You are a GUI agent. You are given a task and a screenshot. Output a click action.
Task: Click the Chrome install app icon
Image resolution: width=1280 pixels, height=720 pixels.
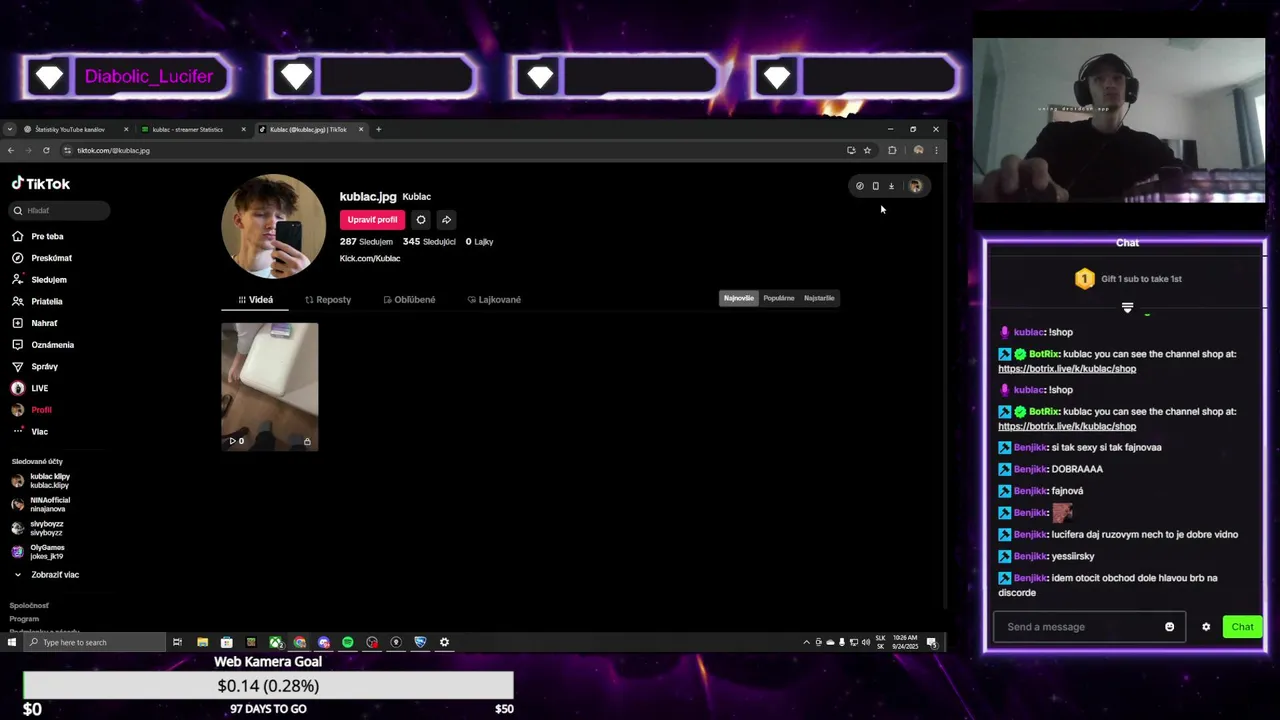[x=851, y=150]
